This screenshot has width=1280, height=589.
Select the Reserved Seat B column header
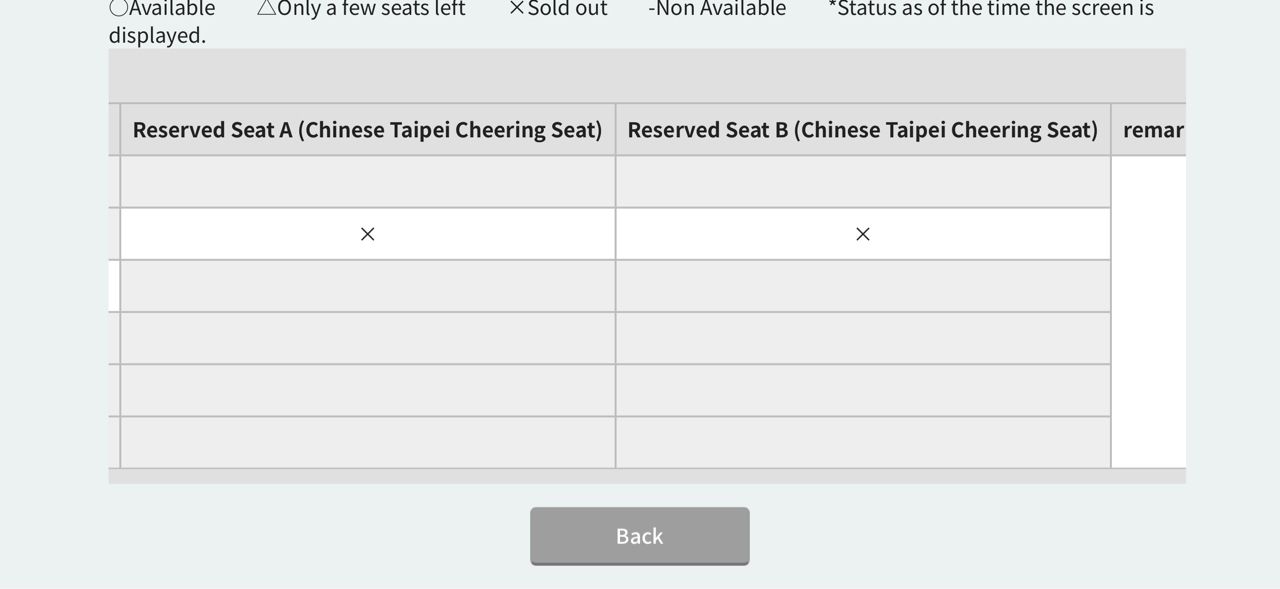[x=862, y=130]
